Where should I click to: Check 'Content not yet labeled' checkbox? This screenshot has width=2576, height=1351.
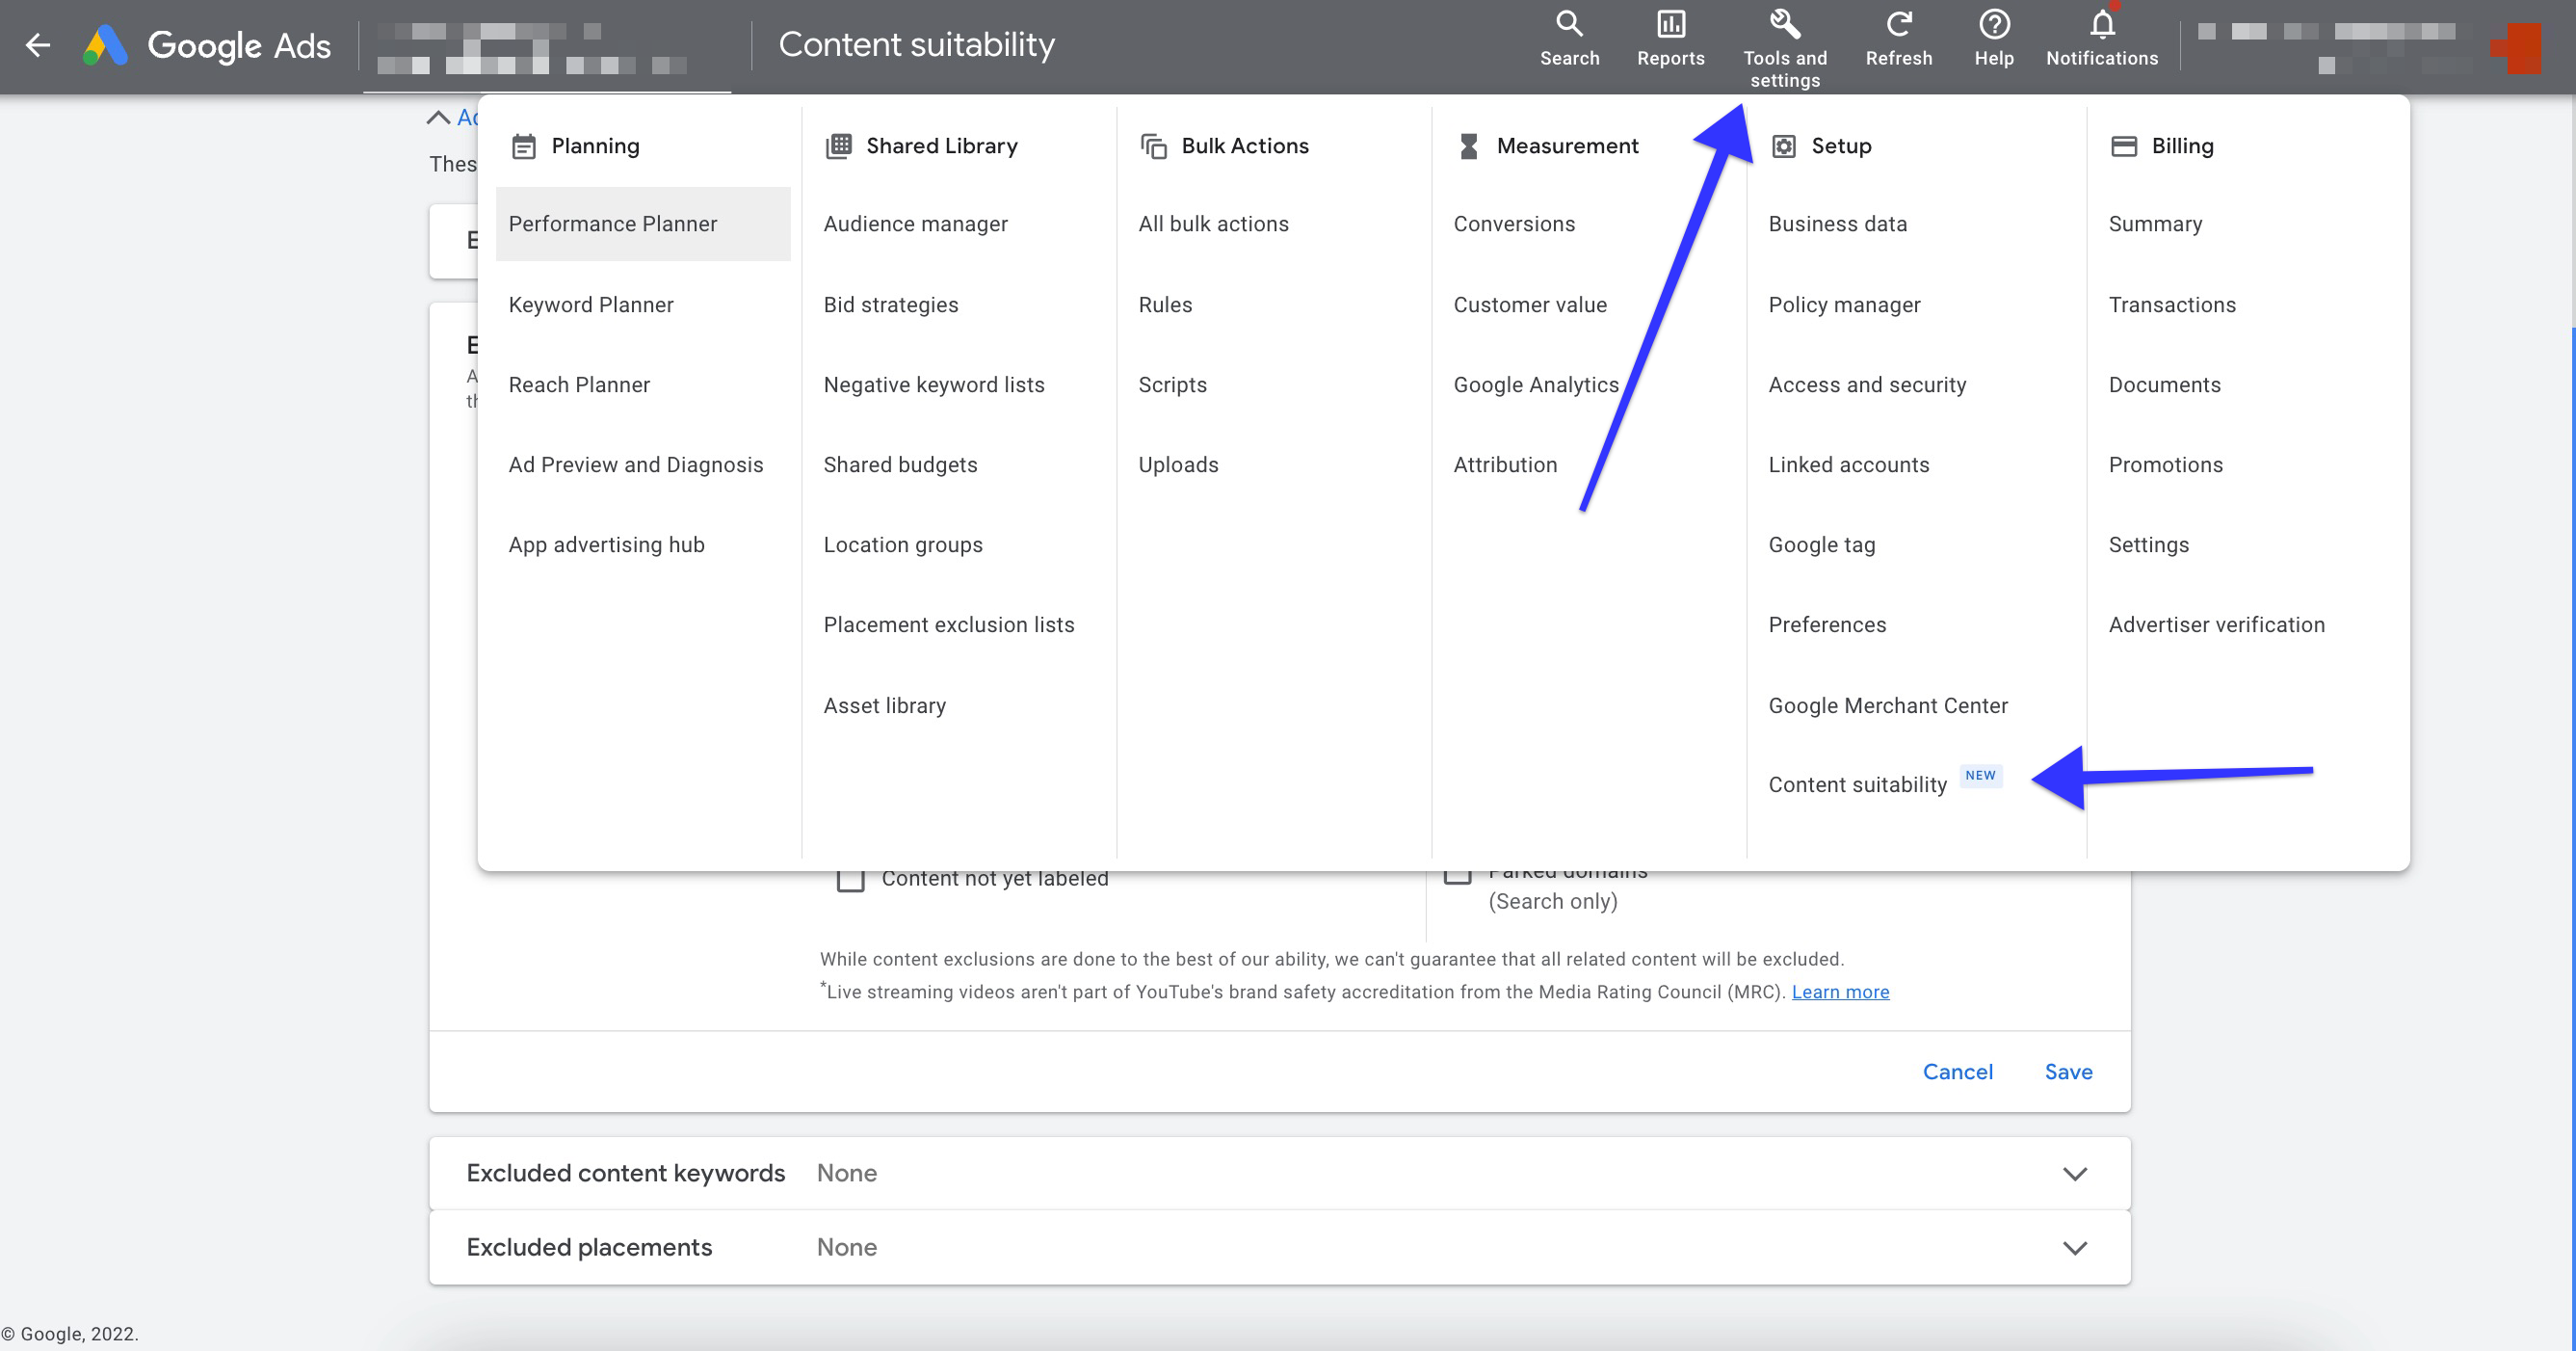851,879
